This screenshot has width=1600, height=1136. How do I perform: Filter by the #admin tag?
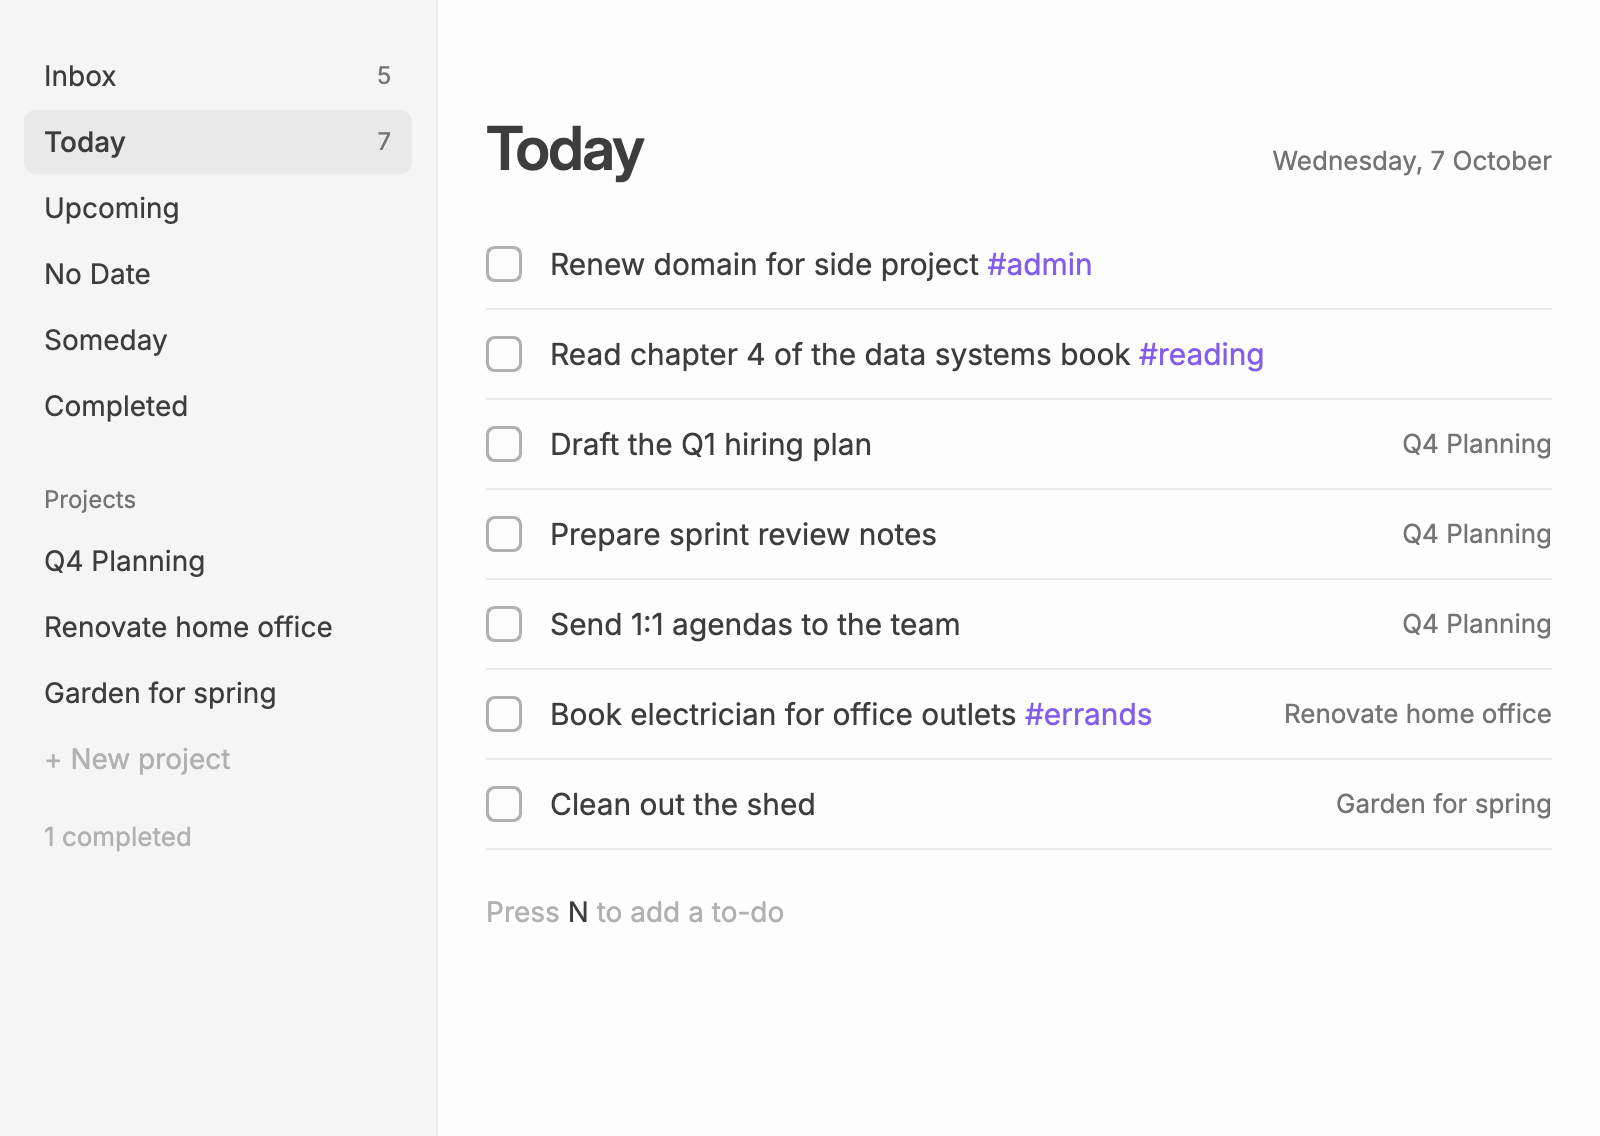pyautogui.click(x=1039, y=264)
